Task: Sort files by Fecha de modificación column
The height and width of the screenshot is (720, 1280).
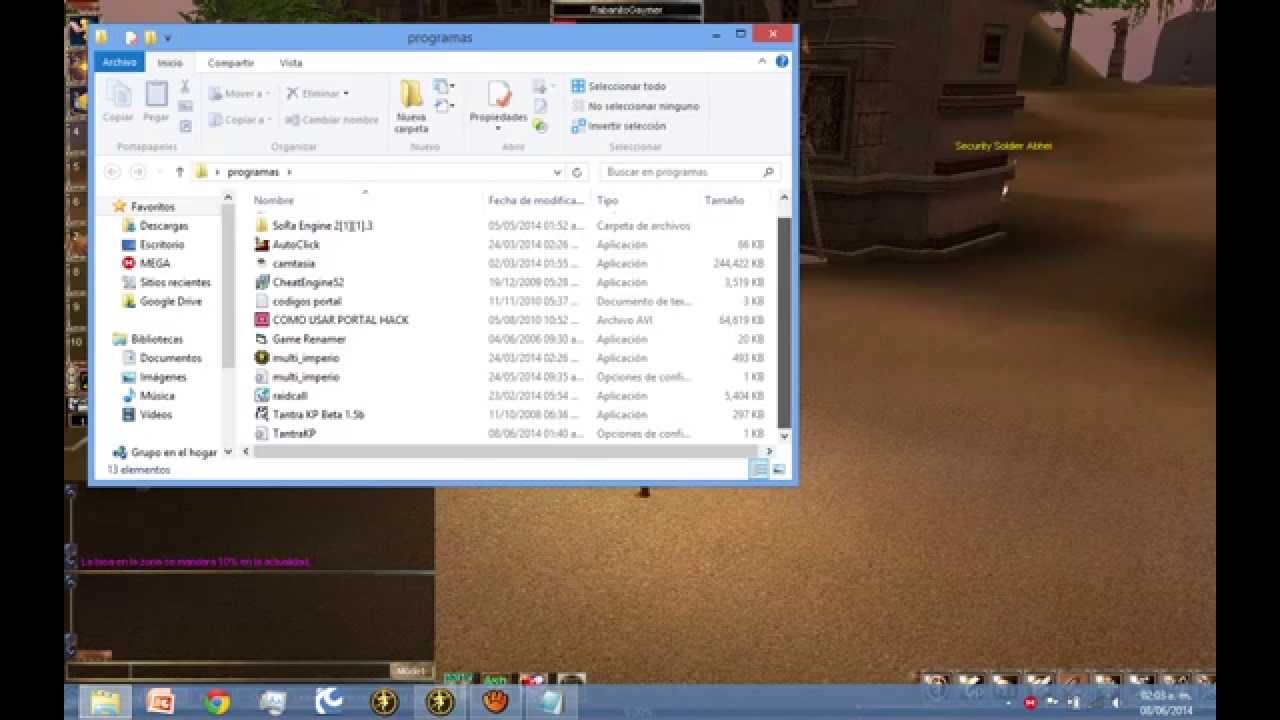Action: click(x=536, y=200)
